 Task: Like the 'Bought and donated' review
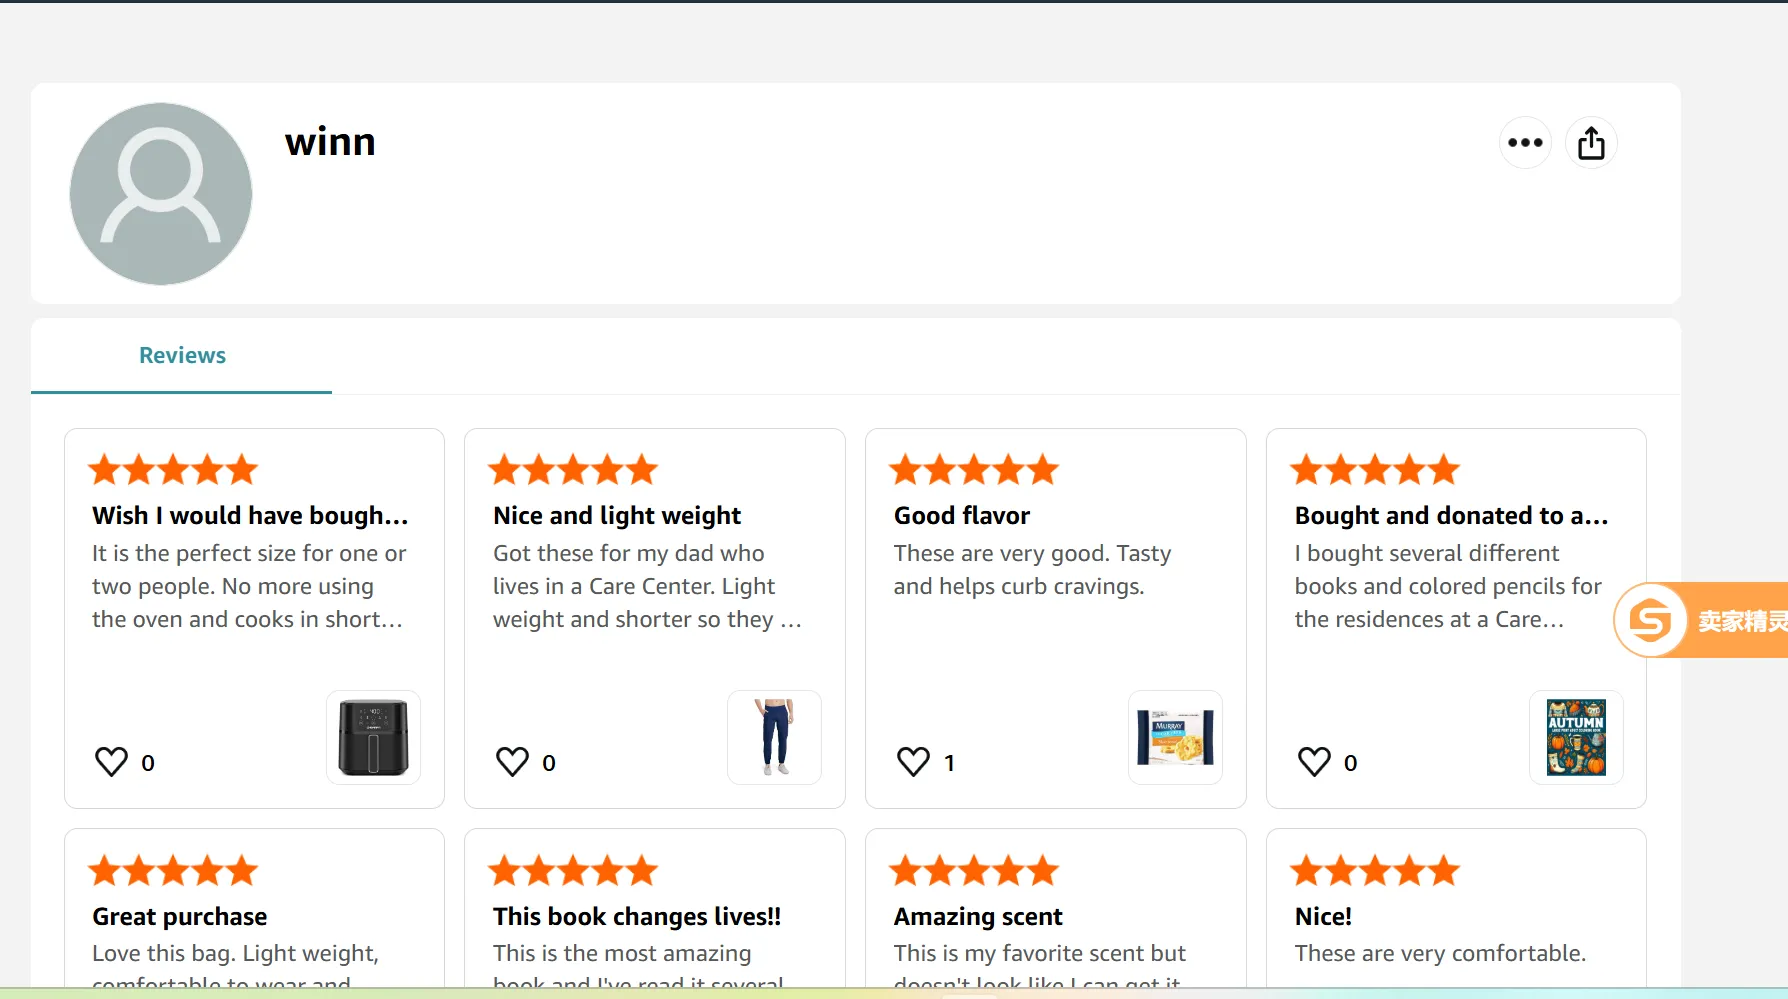(1315, 762)
